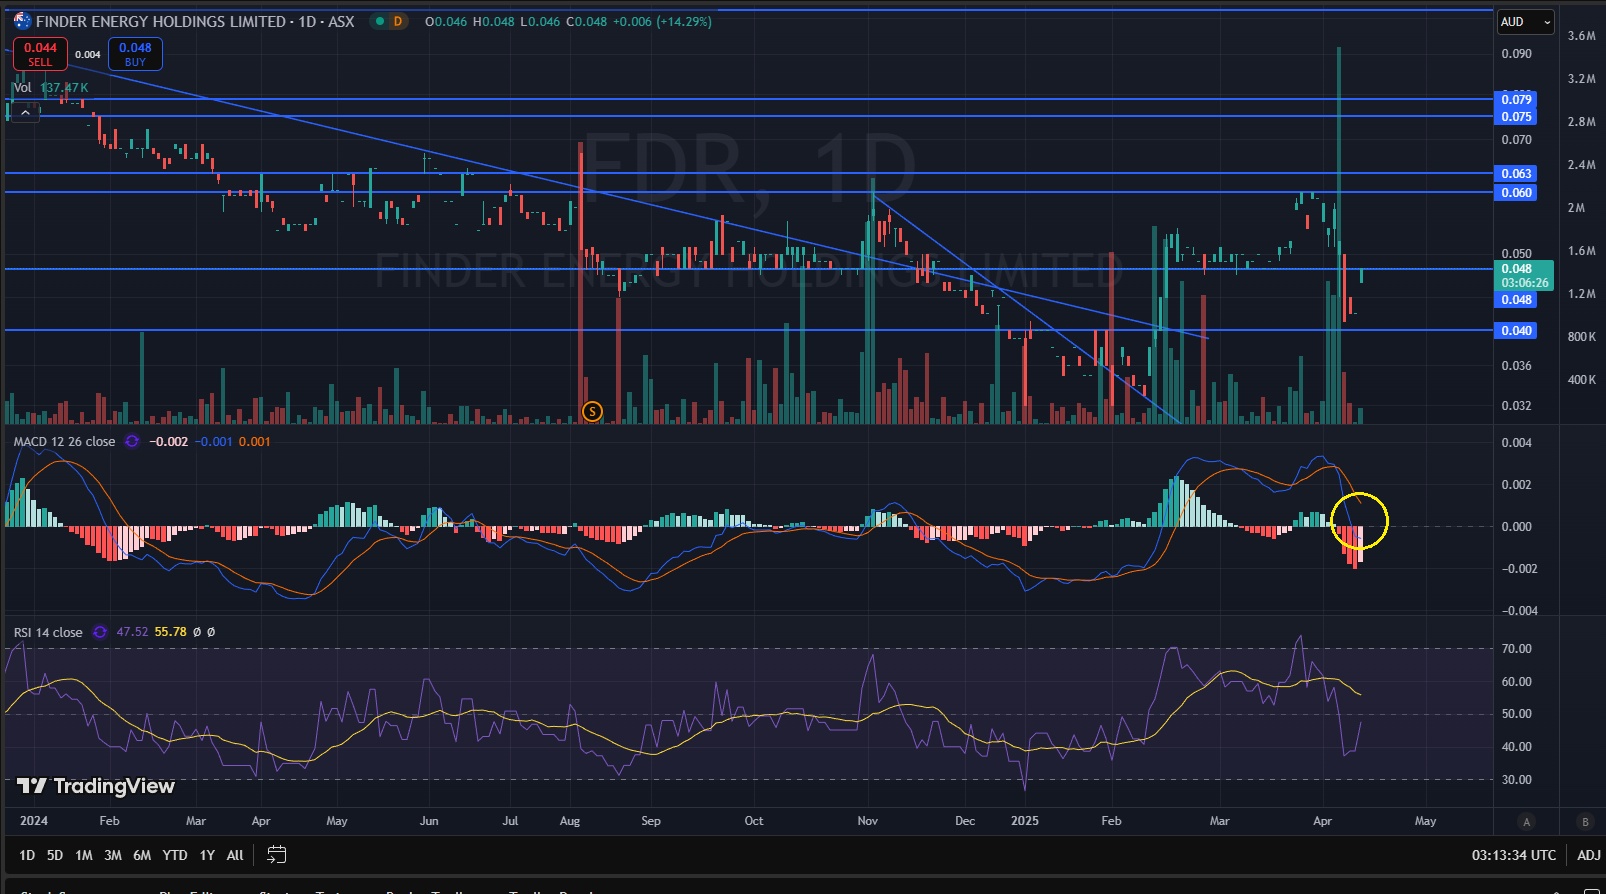Click the orange S split marker
Screen dimensions: 1606x894
click(x=592, y=411)
